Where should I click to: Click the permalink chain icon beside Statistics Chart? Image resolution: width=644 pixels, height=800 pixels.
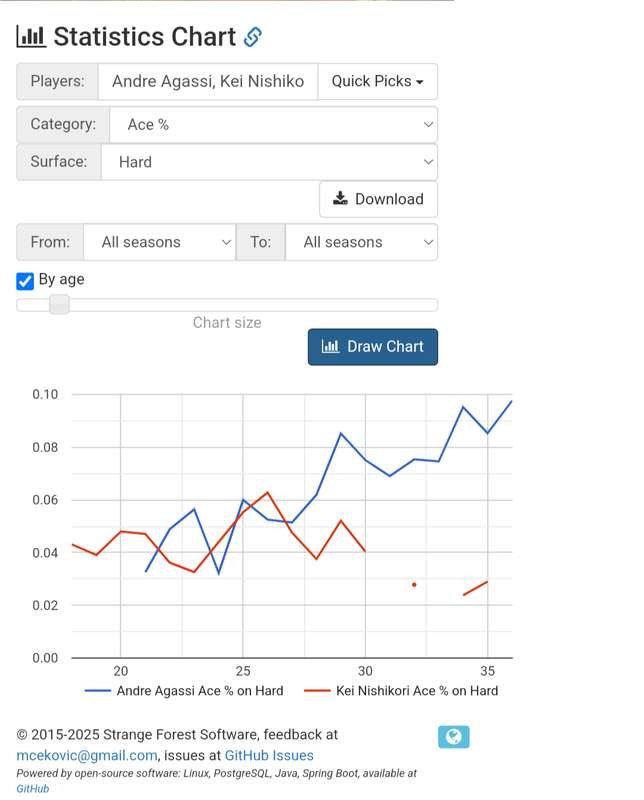tap(253, 37)
